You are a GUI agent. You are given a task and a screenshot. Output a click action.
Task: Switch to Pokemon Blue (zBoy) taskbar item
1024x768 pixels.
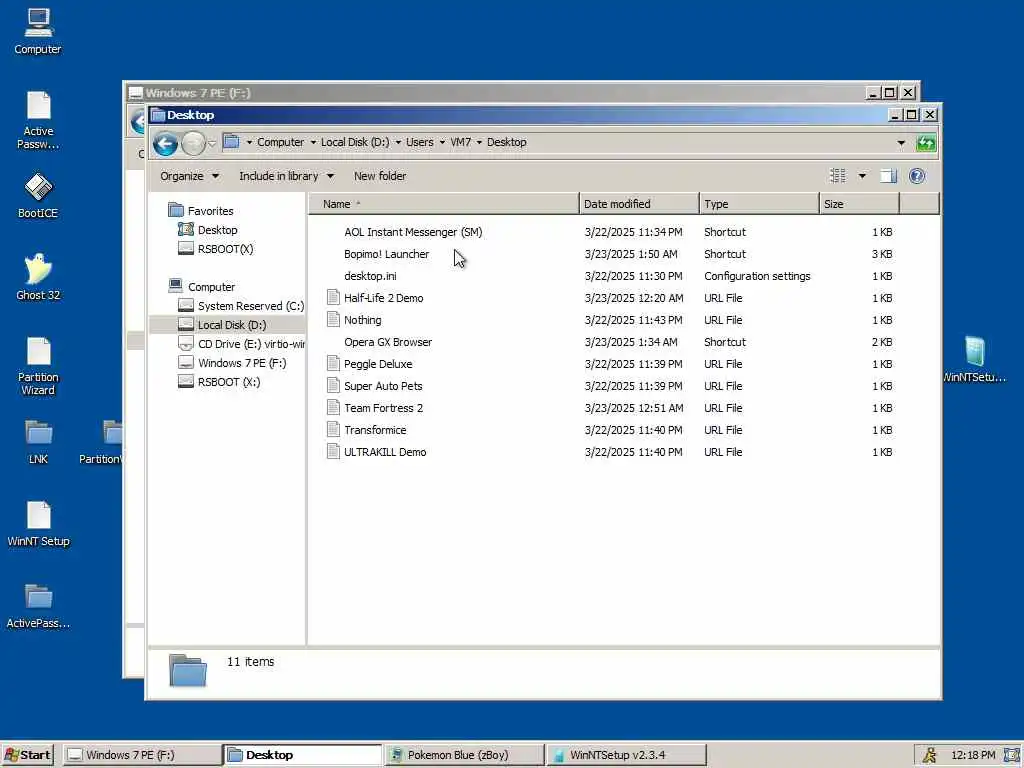tap(464, 755)
